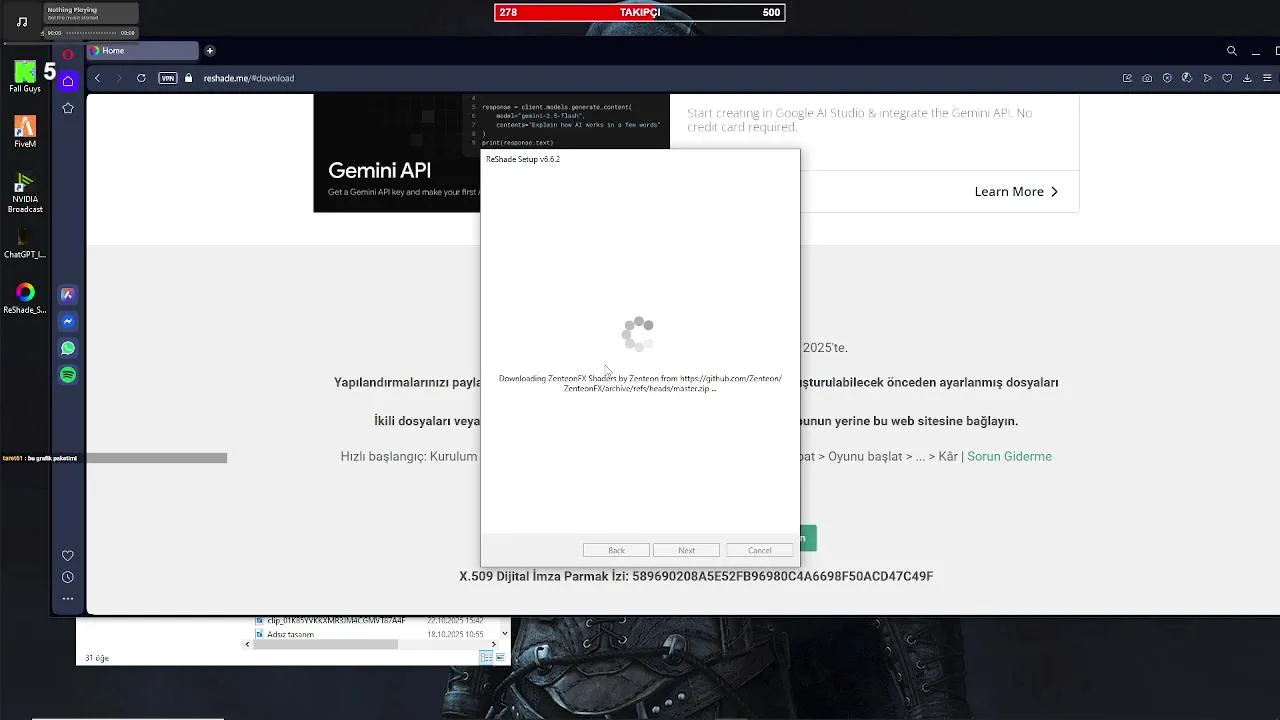Image resolution: width=1280 pixels, height=720 pixels.
Task: Click the padlock site info icon
Action: point(188,78)
